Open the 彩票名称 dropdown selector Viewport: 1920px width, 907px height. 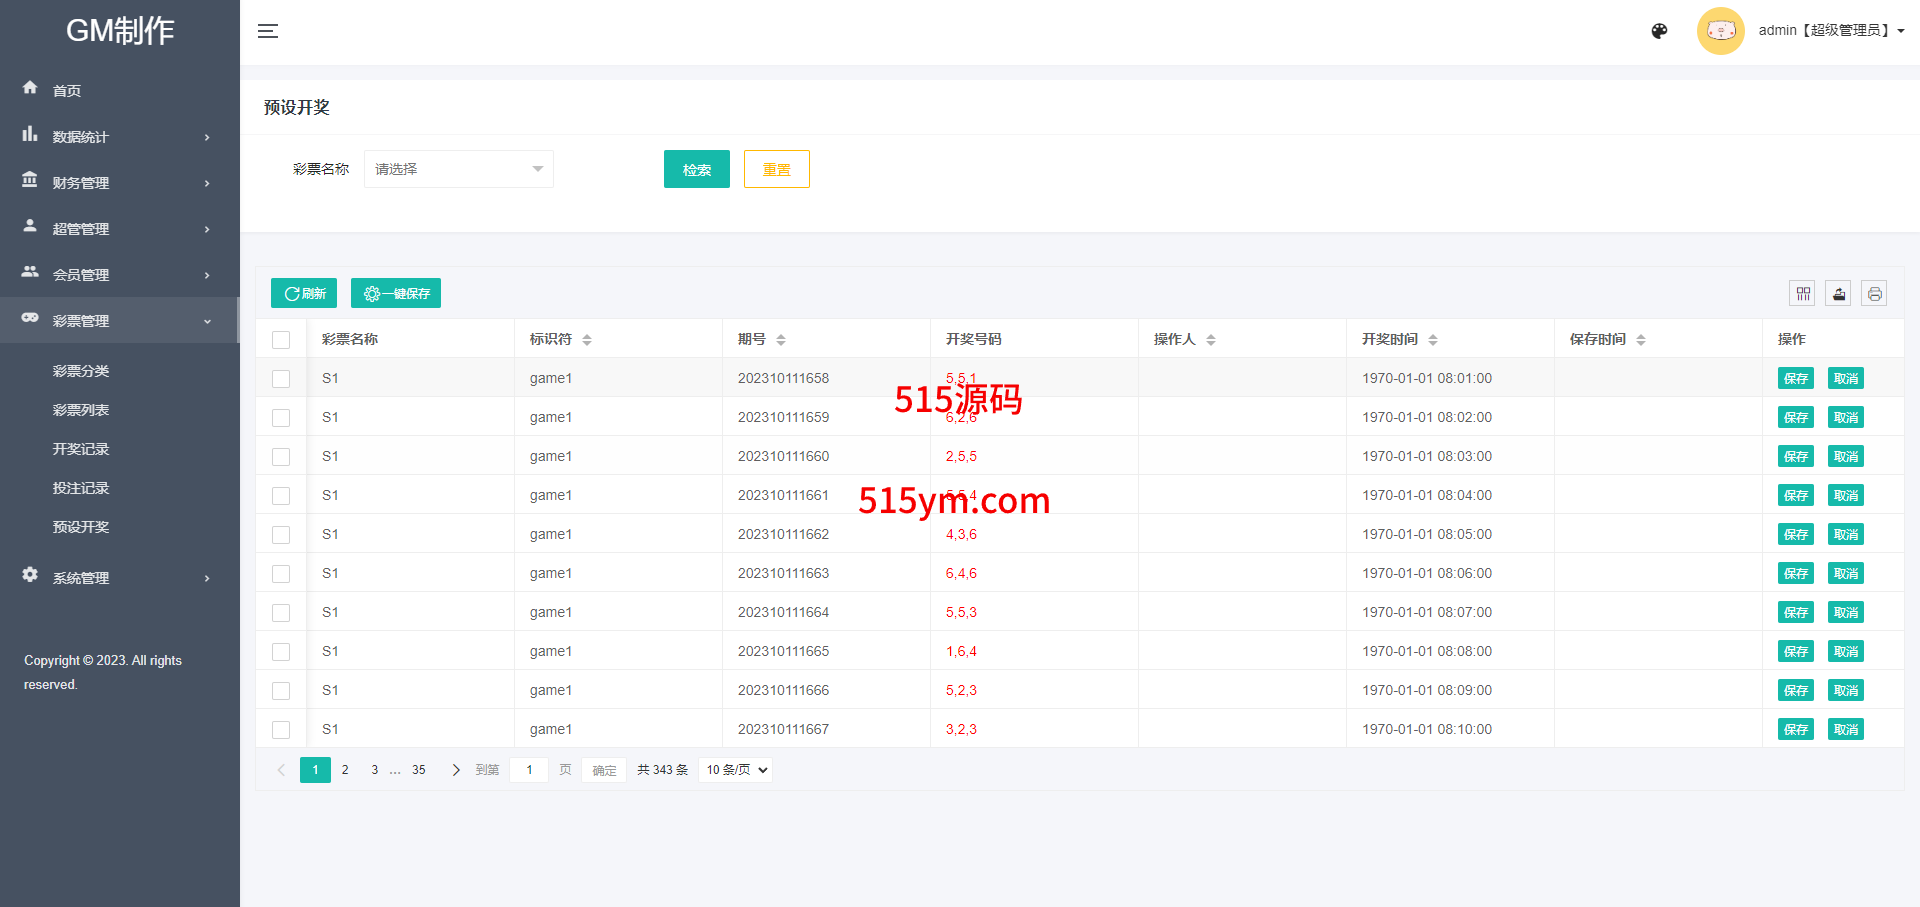click(458, 169)
